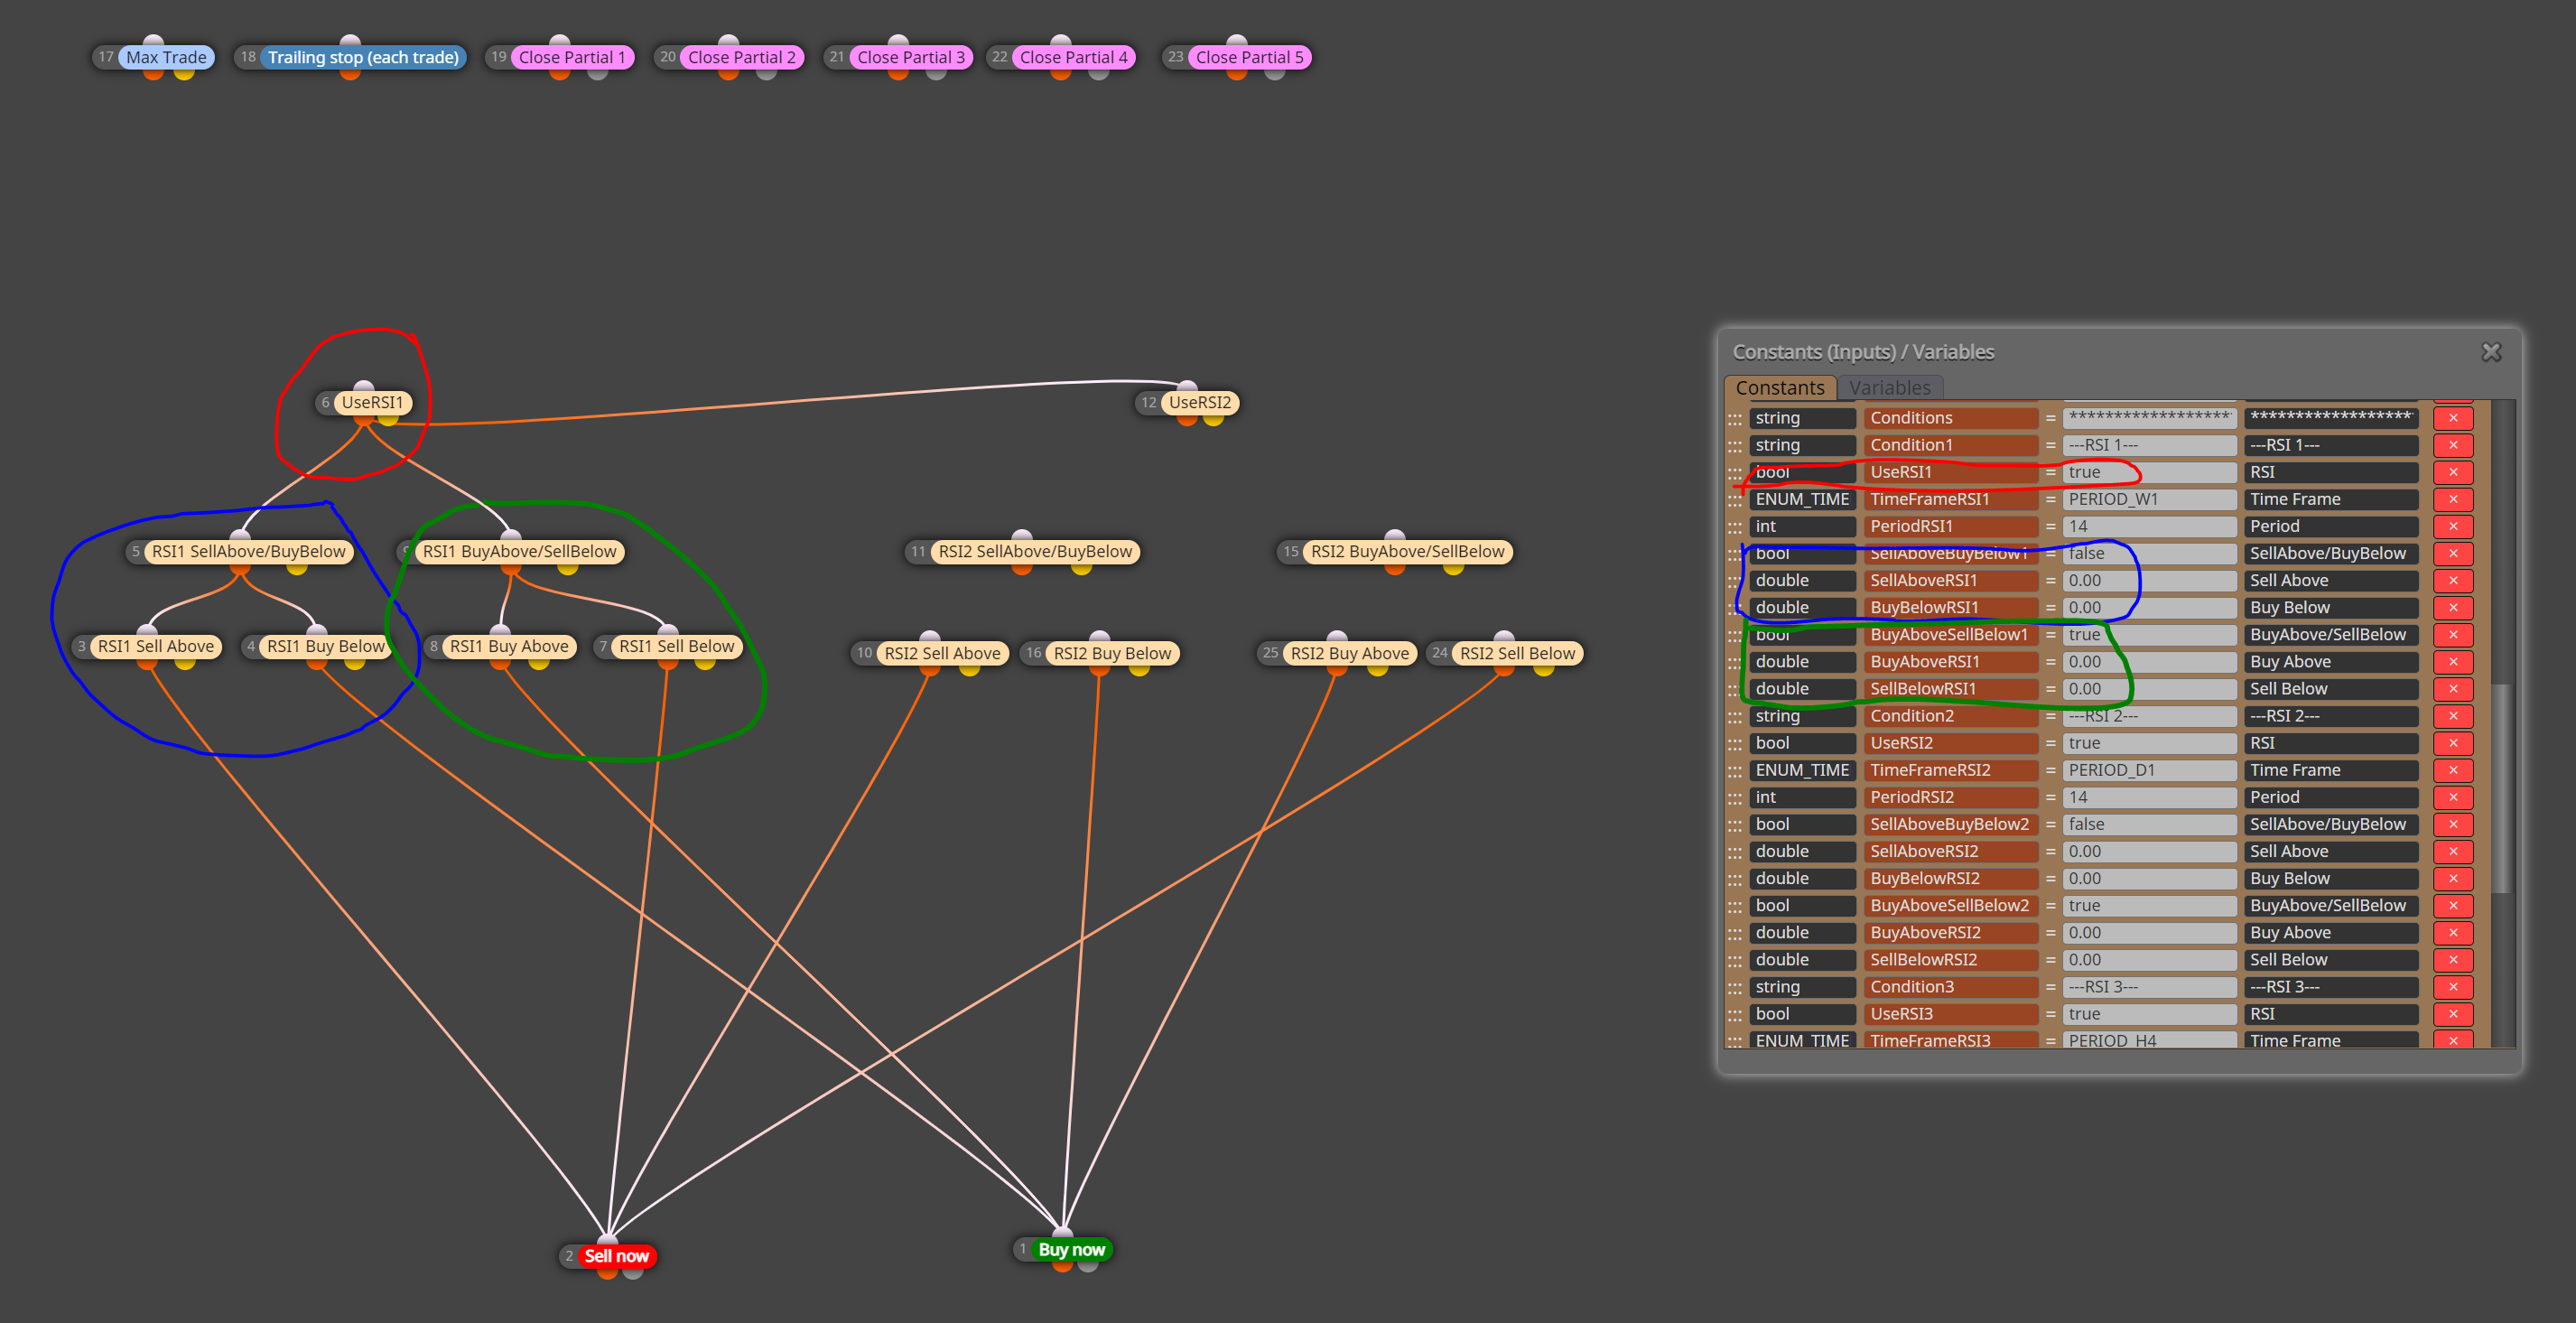Delete the UseRSI1 constant row
2576x1323 pixels.
[x=2452, y=472]
